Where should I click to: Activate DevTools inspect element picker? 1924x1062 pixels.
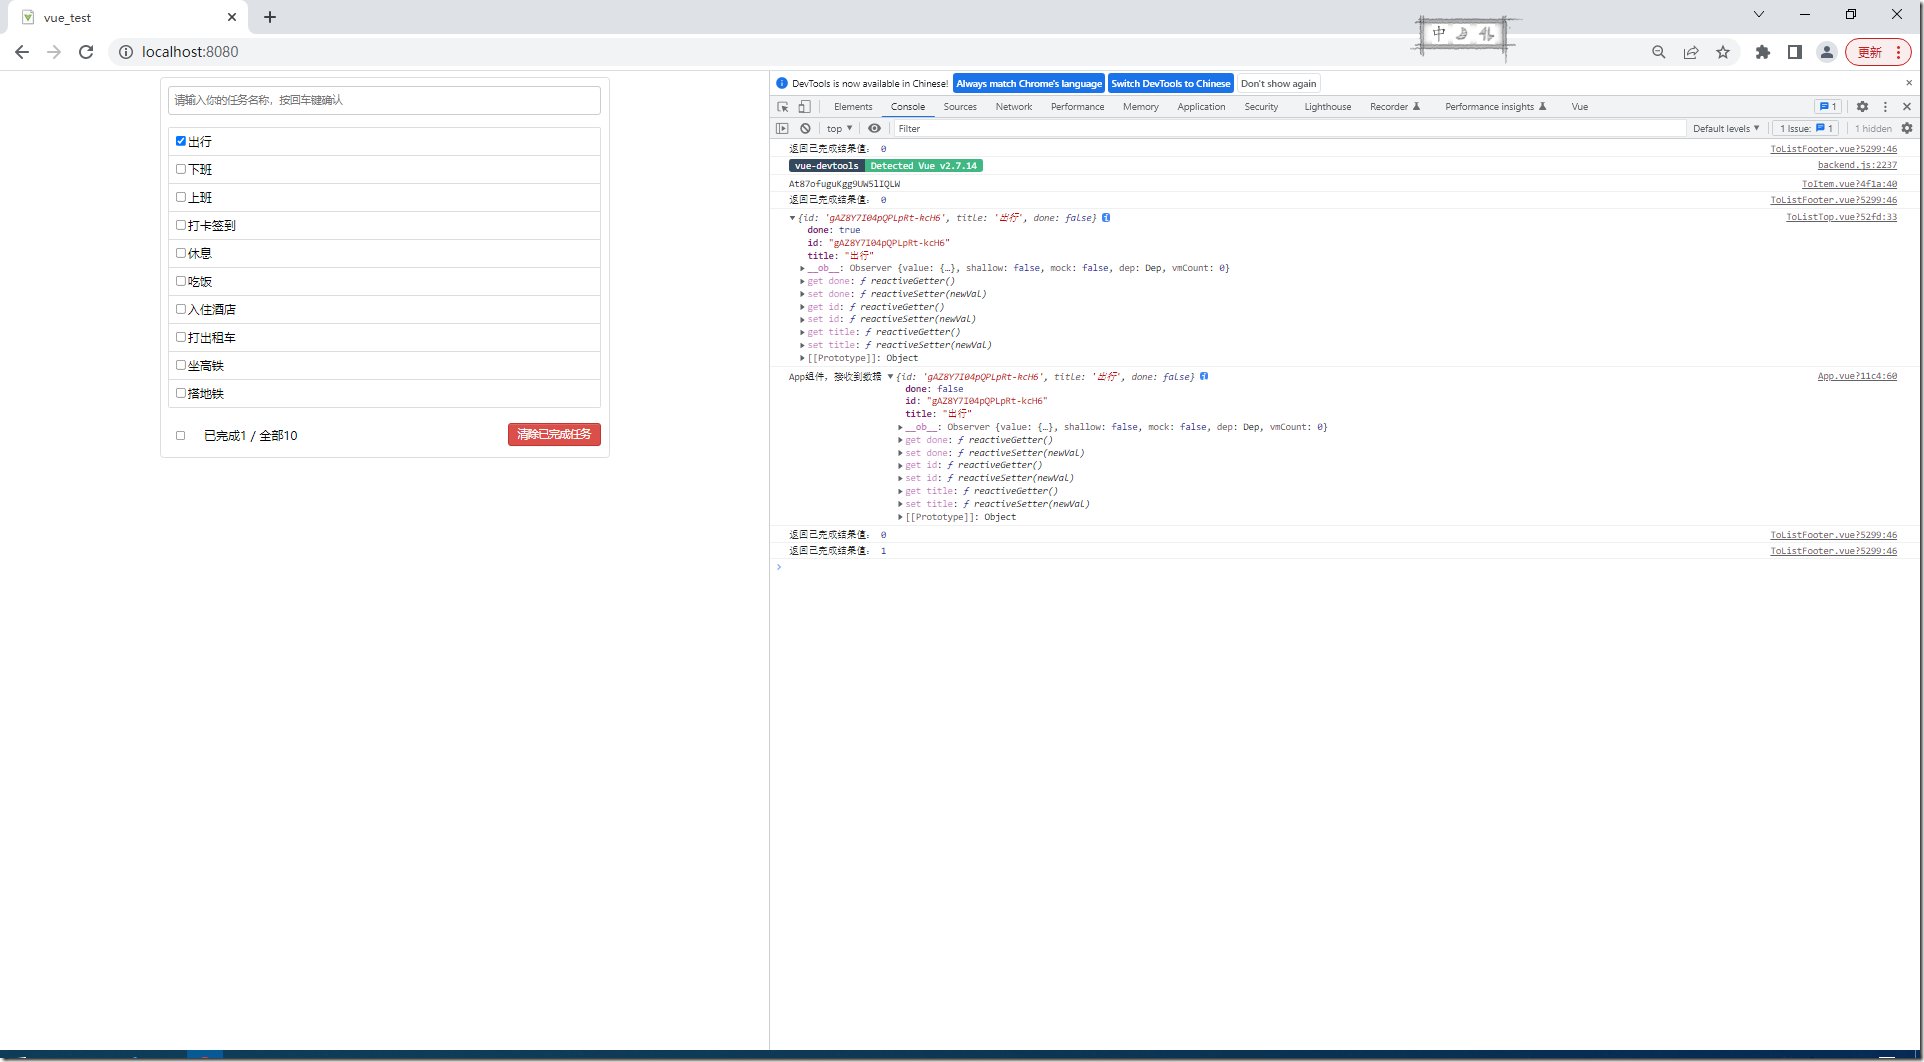tap(783, 107)
